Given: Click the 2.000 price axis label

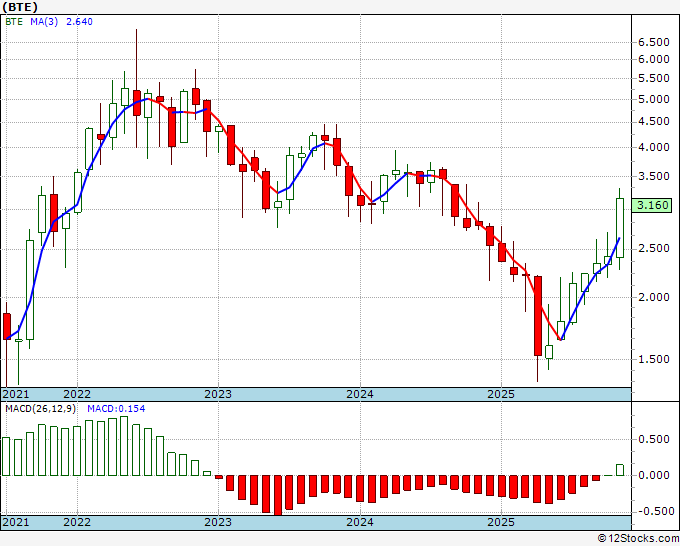Looking at the screenshot, I should 654,298.
